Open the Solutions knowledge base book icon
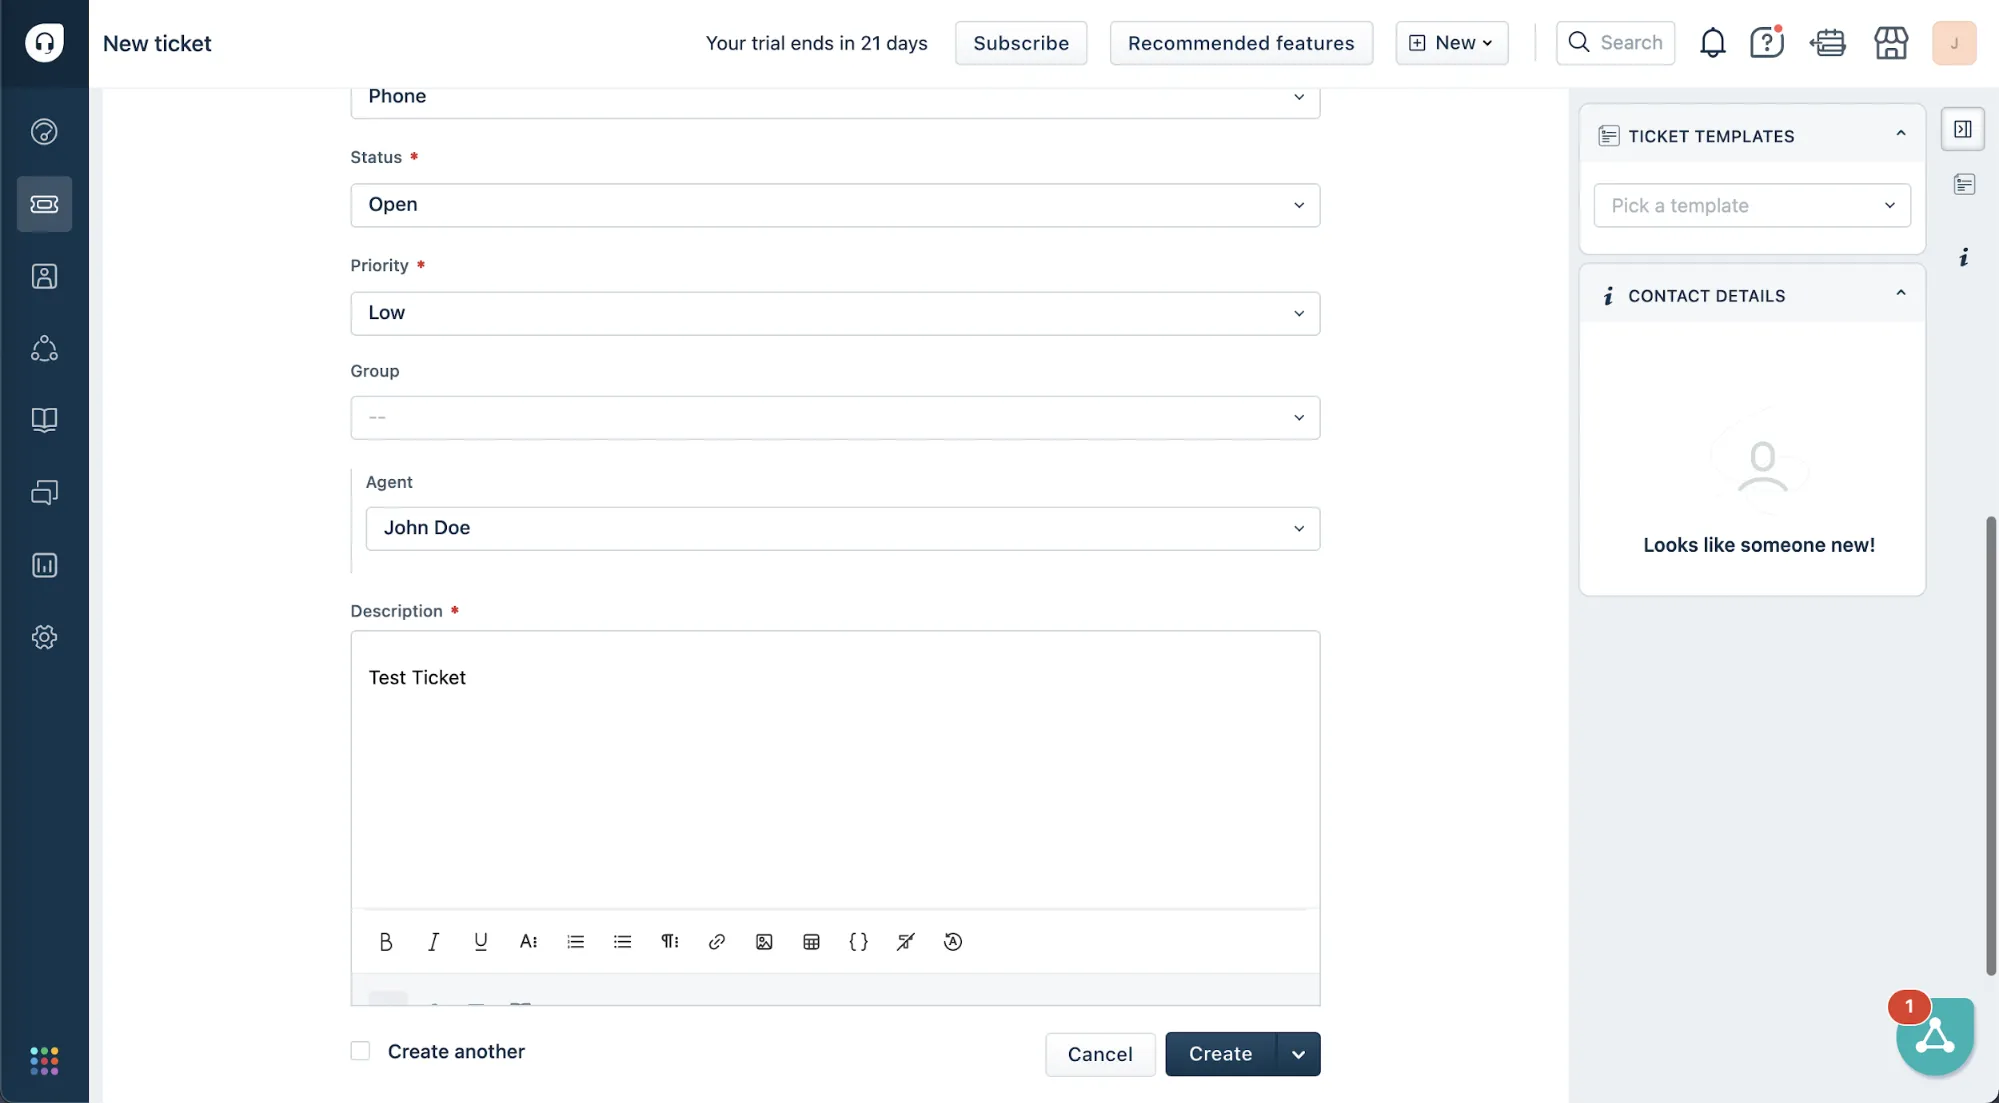 [44, 420]
